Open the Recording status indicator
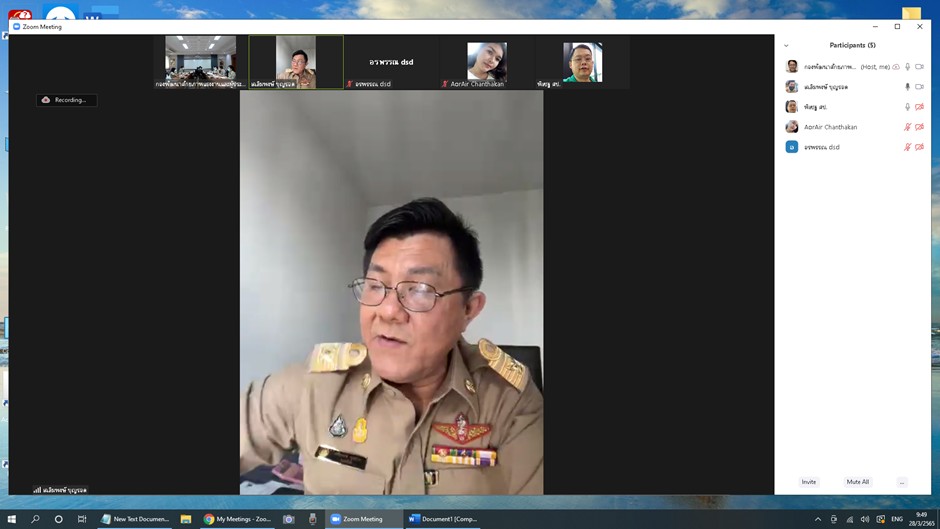This screenshot has width=940, height=529. tap(66, 100)
